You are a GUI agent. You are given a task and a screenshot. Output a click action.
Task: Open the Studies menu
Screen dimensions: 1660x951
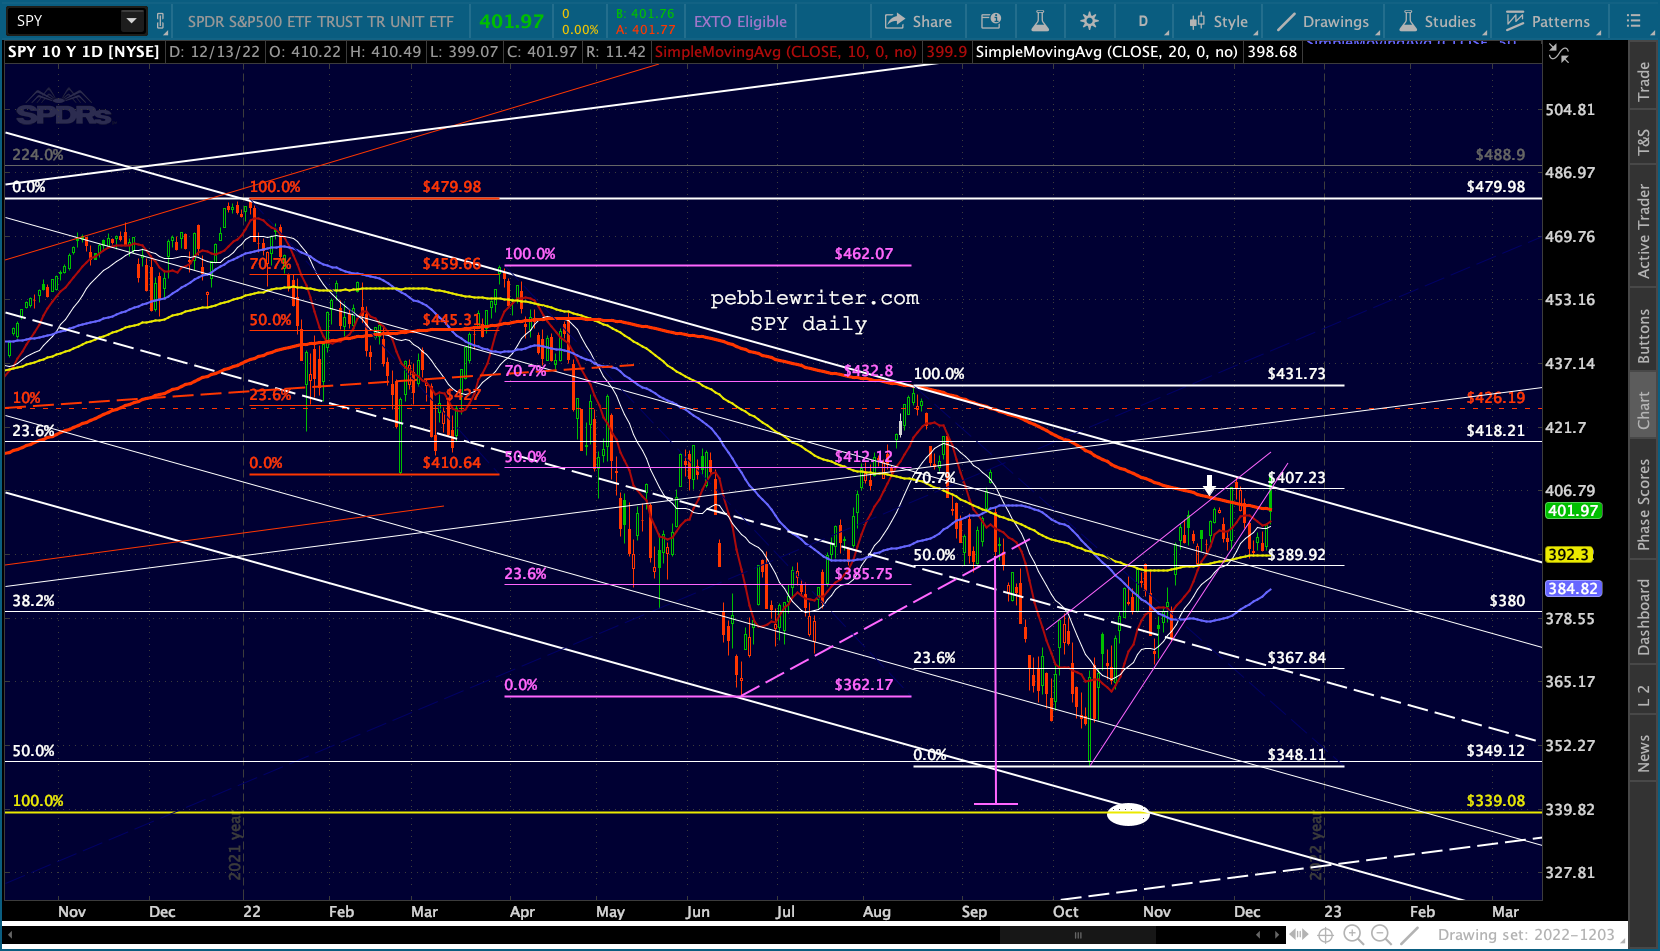coord(1438,21)
